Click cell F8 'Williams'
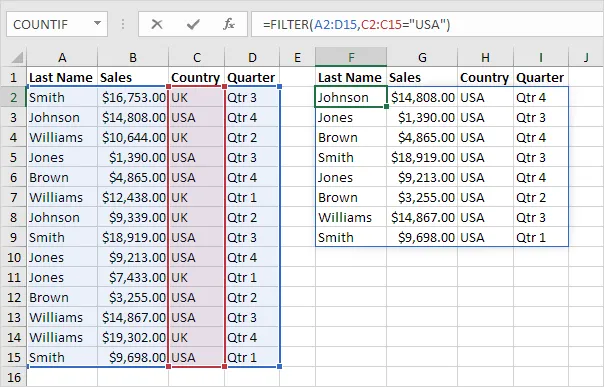Viewport: 604px width, 387px height. tap(351, 217)
